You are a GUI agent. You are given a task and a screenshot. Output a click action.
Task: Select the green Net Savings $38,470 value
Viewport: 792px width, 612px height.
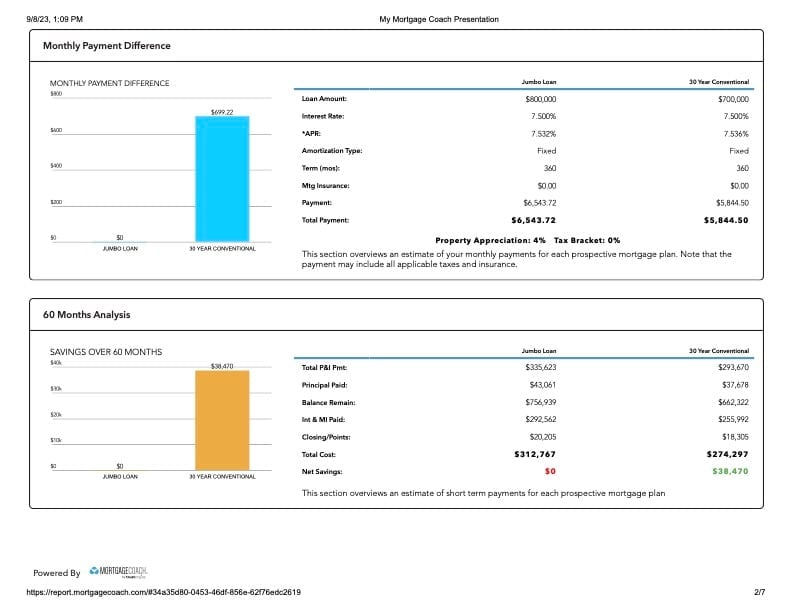click(730, 471)
